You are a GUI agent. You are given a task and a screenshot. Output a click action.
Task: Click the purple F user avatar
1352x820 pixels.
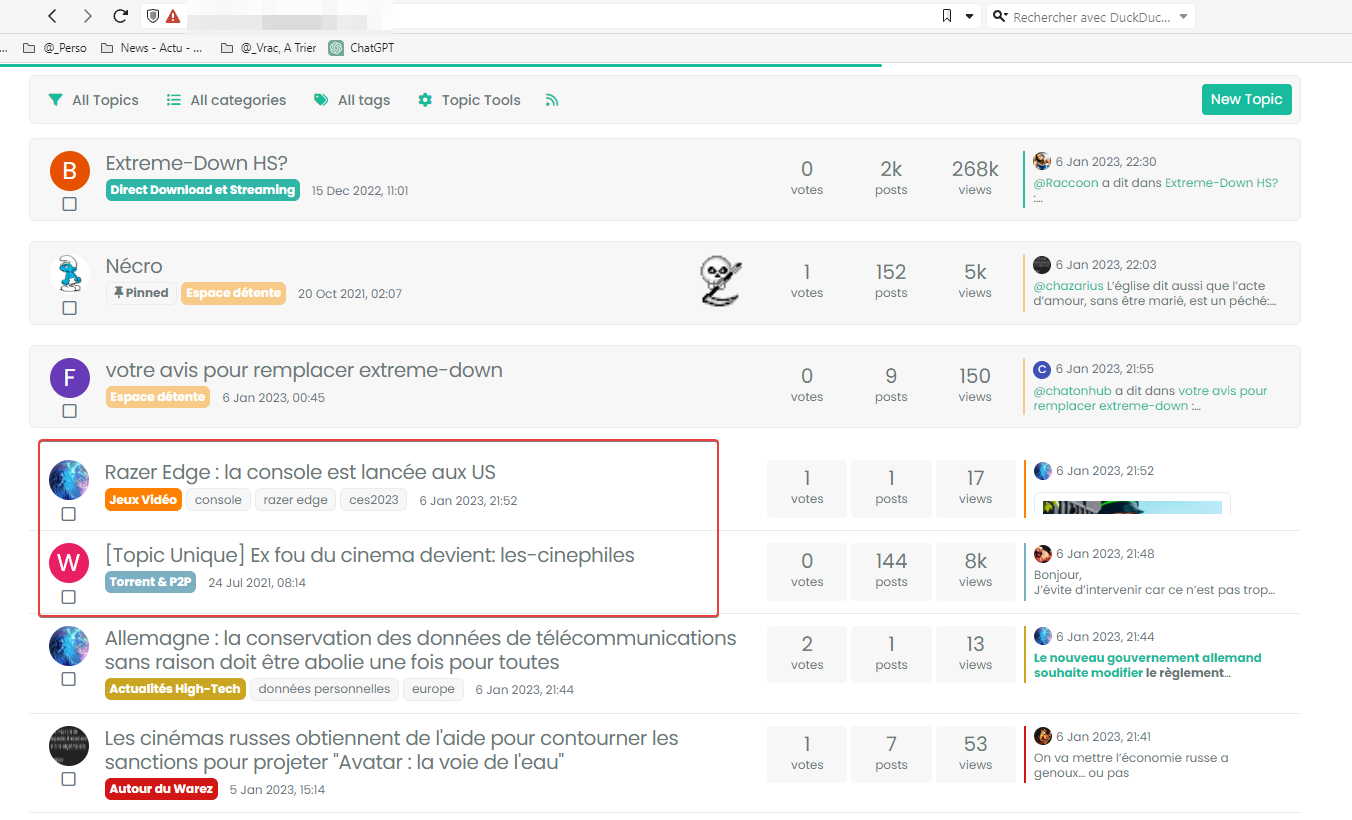[x=69, y=378]
